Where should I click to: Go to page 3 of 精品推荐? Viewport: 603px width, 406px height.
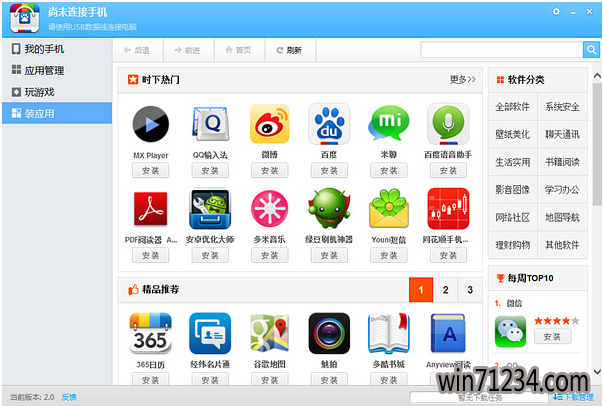pyautogui.click(x=470, y=290)
